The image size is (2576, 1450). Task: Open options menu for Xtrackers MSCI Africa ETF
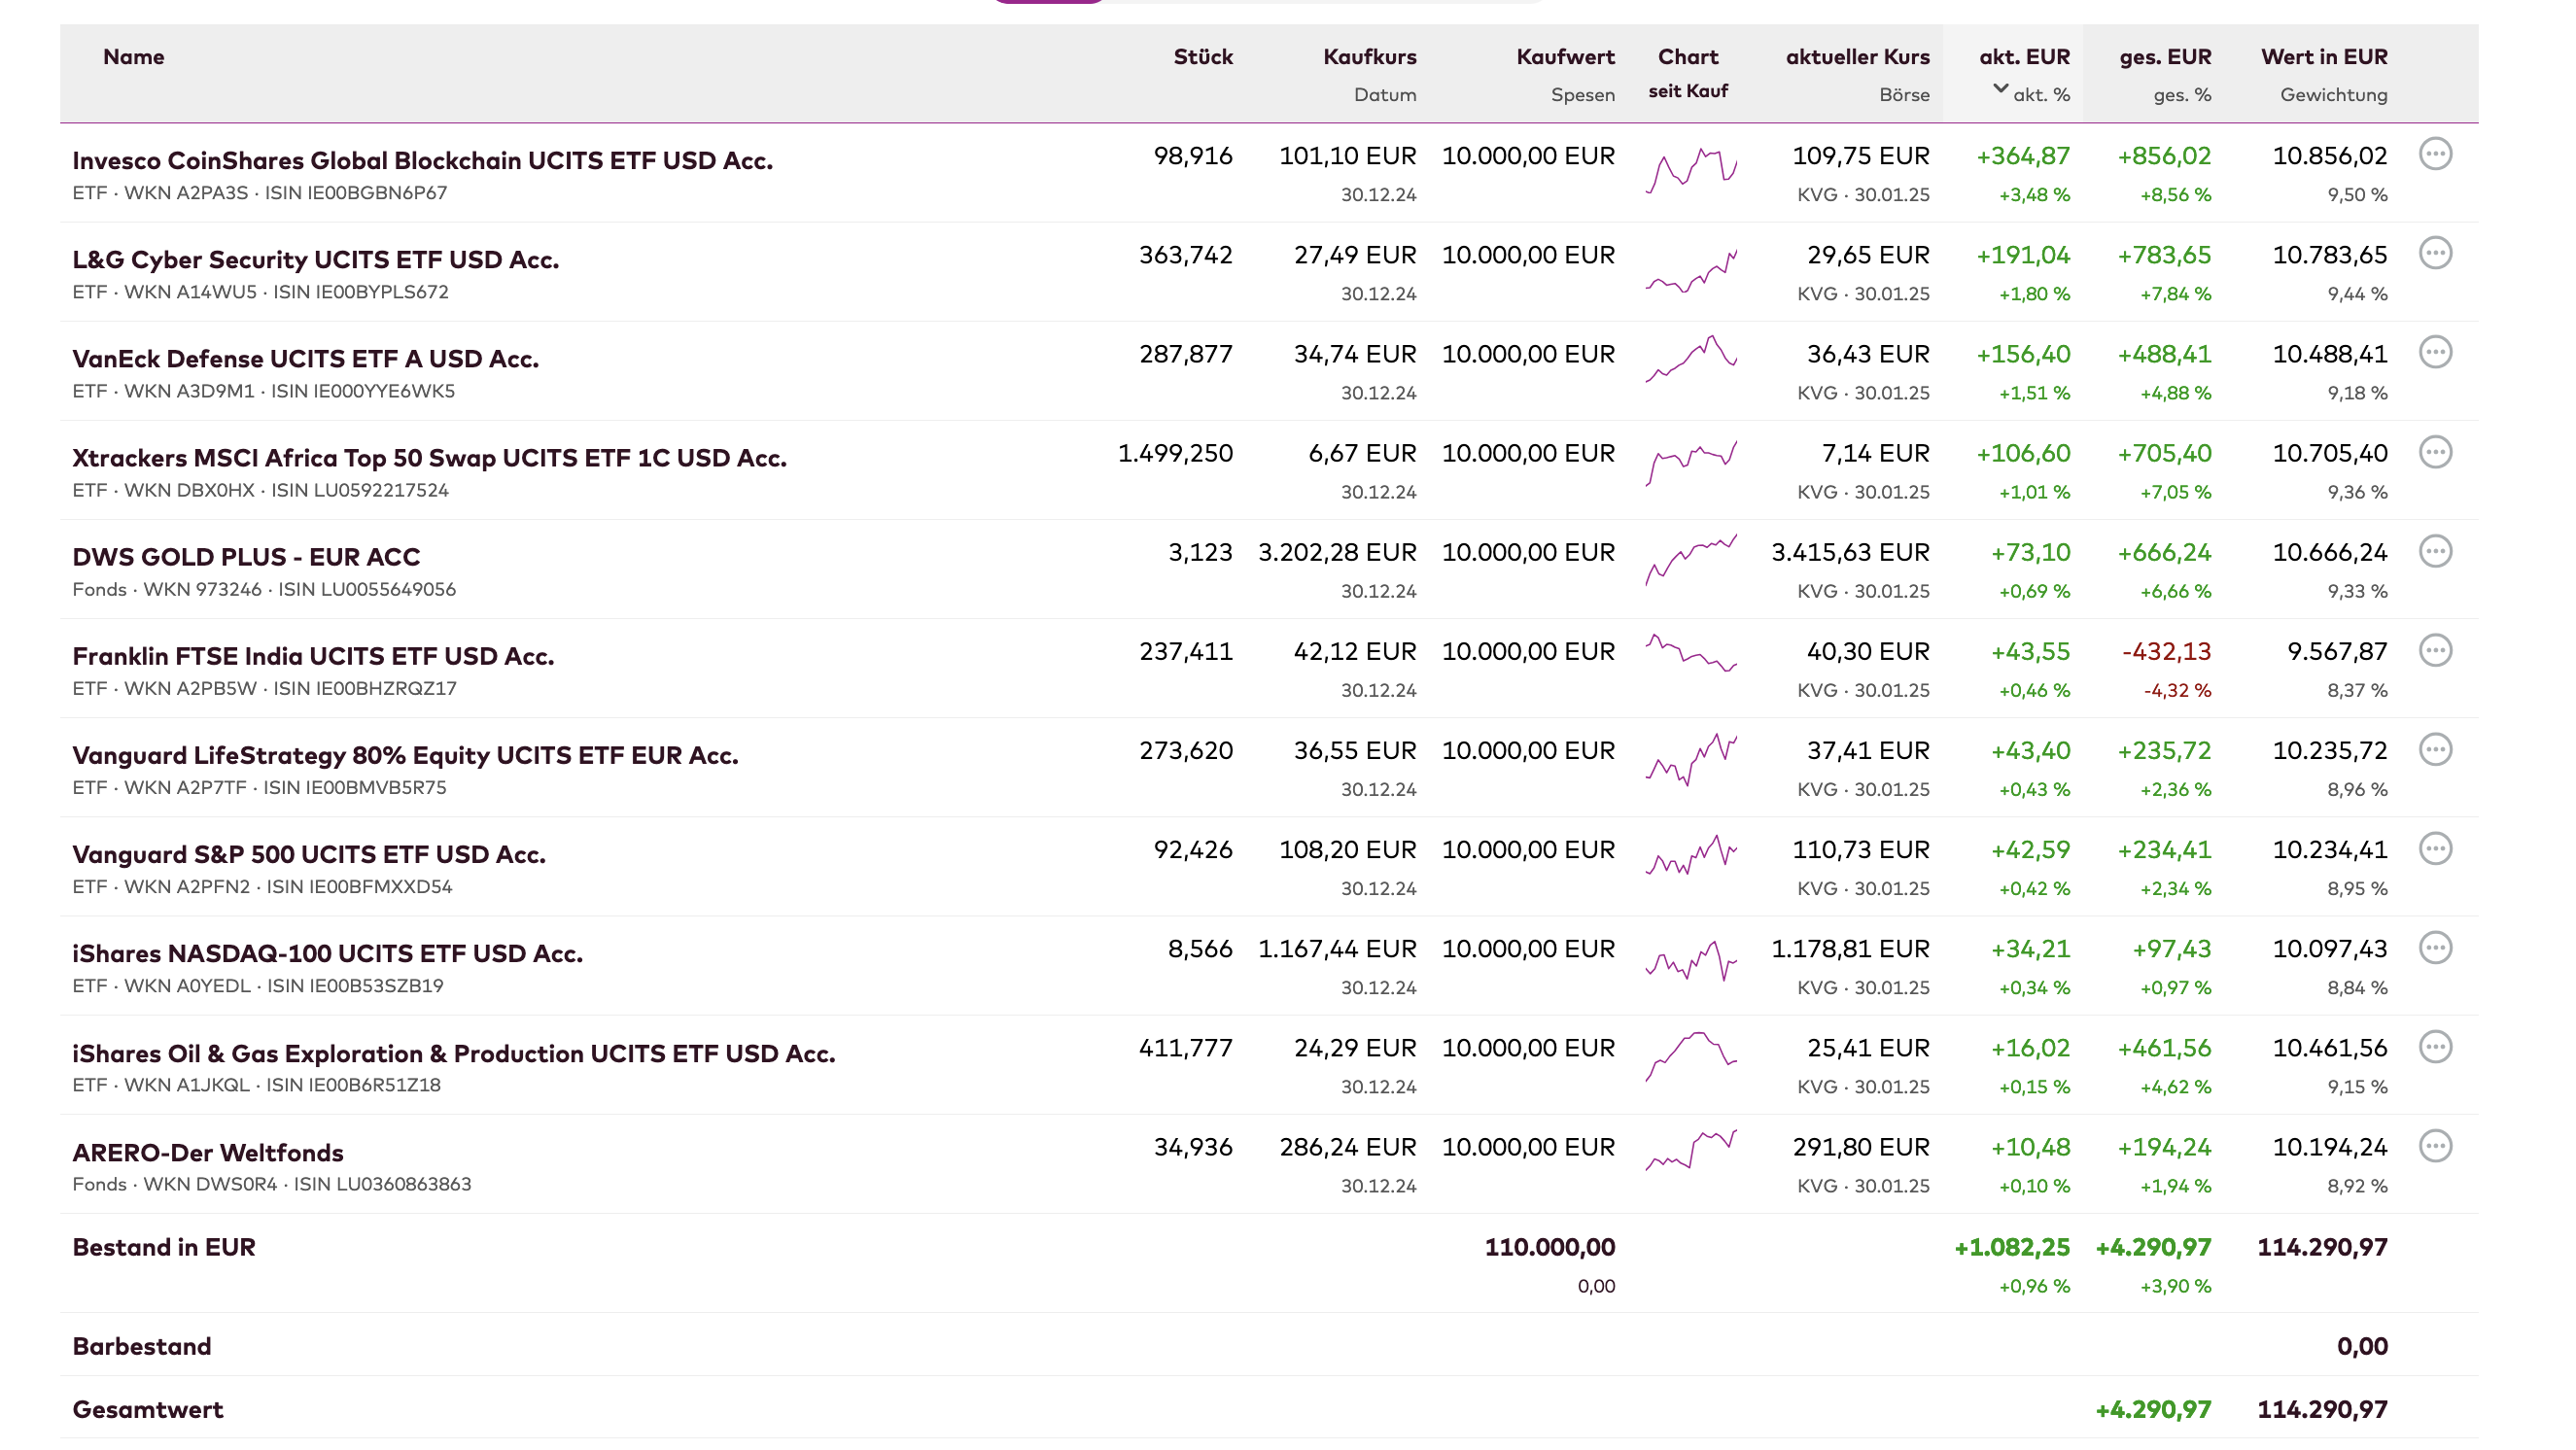coord(2435,452)
